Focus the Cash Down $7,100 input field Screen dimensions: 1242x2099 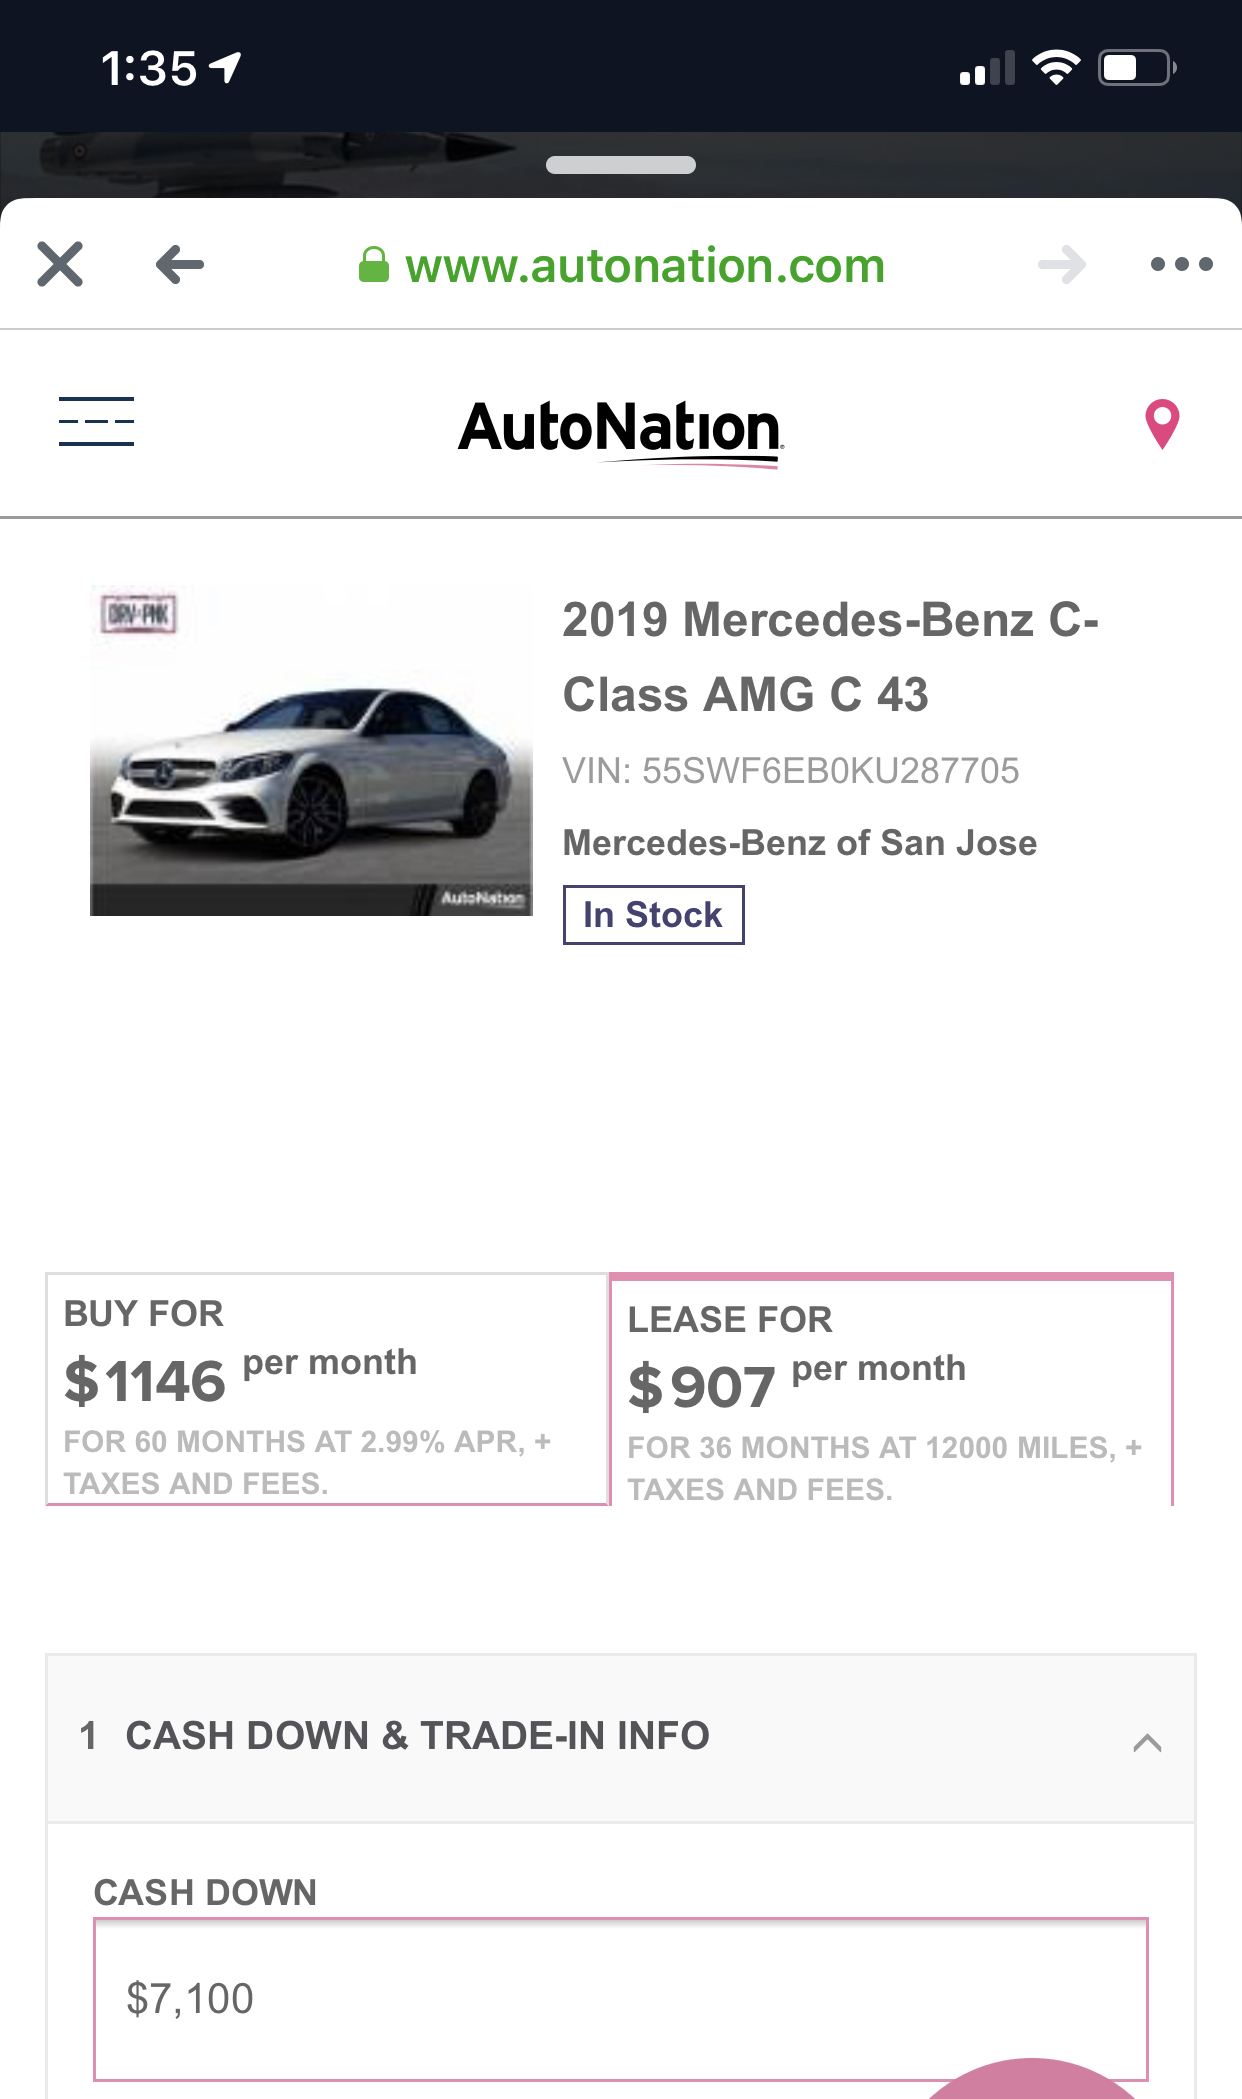tap(620, 1999)
